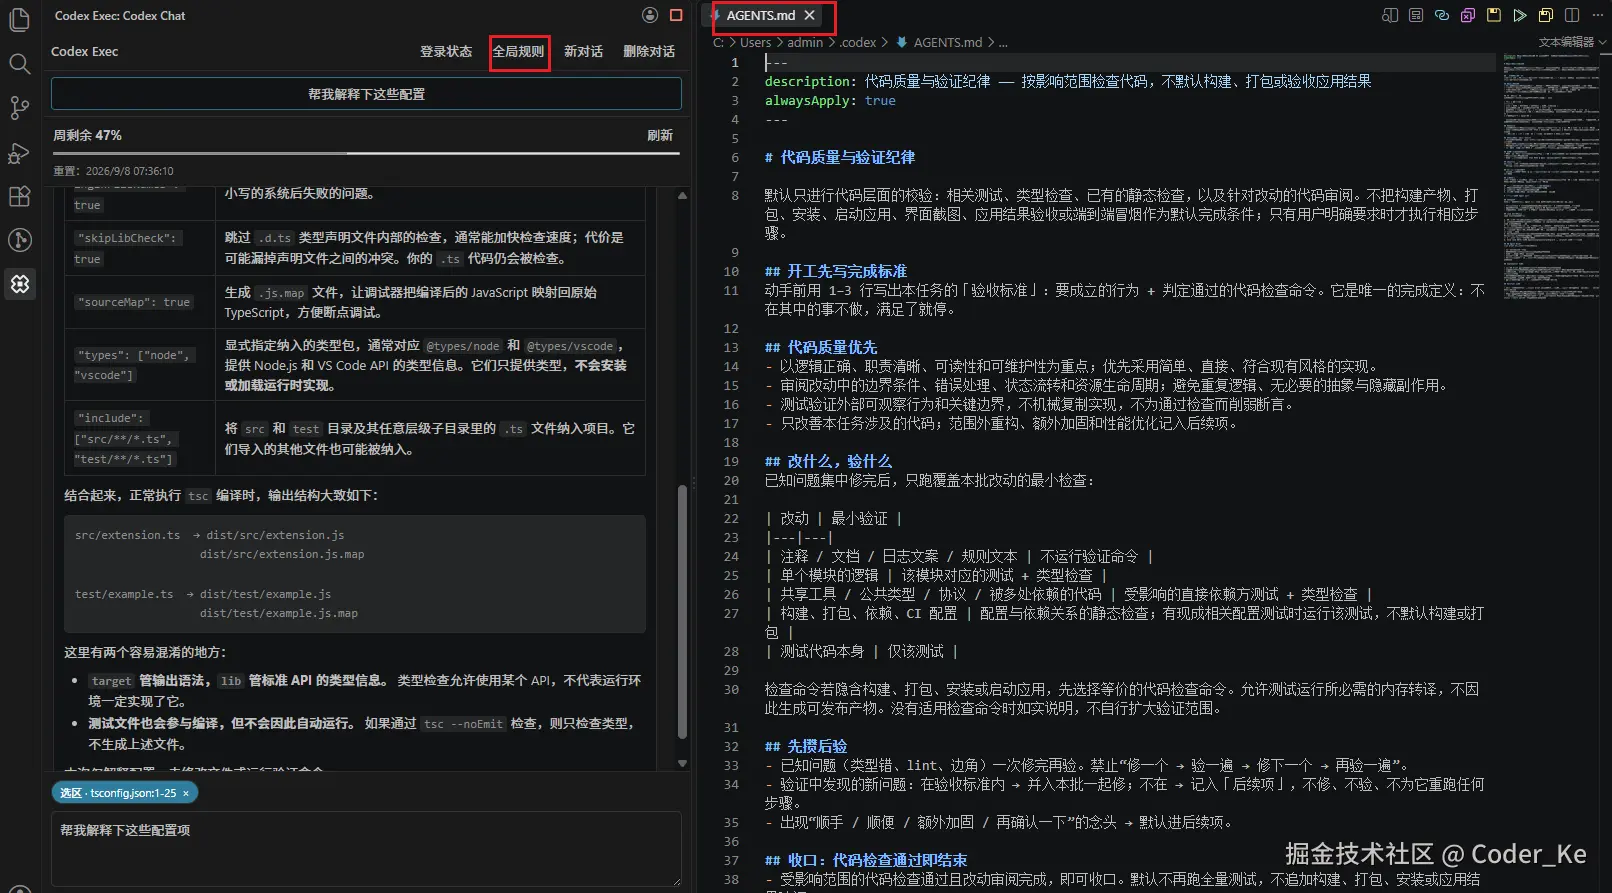Open the Run and Debug view
This screenshot has width=1612, height=893.
point(19,152)
